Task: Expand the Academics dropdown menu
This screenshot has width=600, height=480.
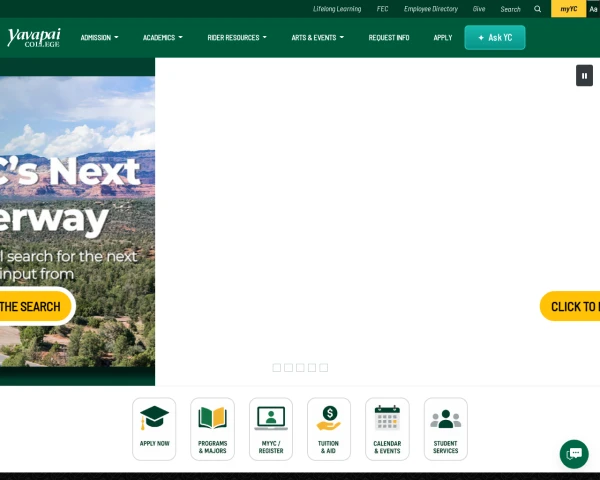Action: tap(163, 38)
